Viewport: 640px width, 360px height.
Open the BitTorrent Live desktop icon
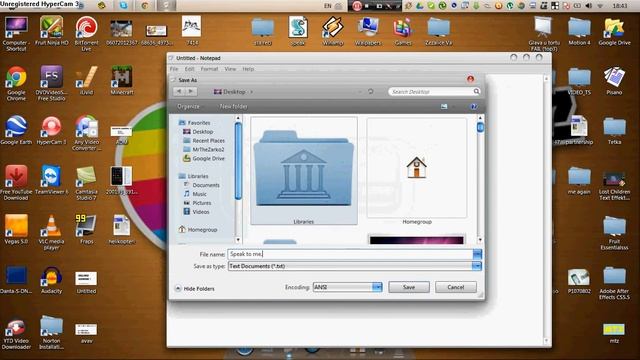(x=87, y=33)
